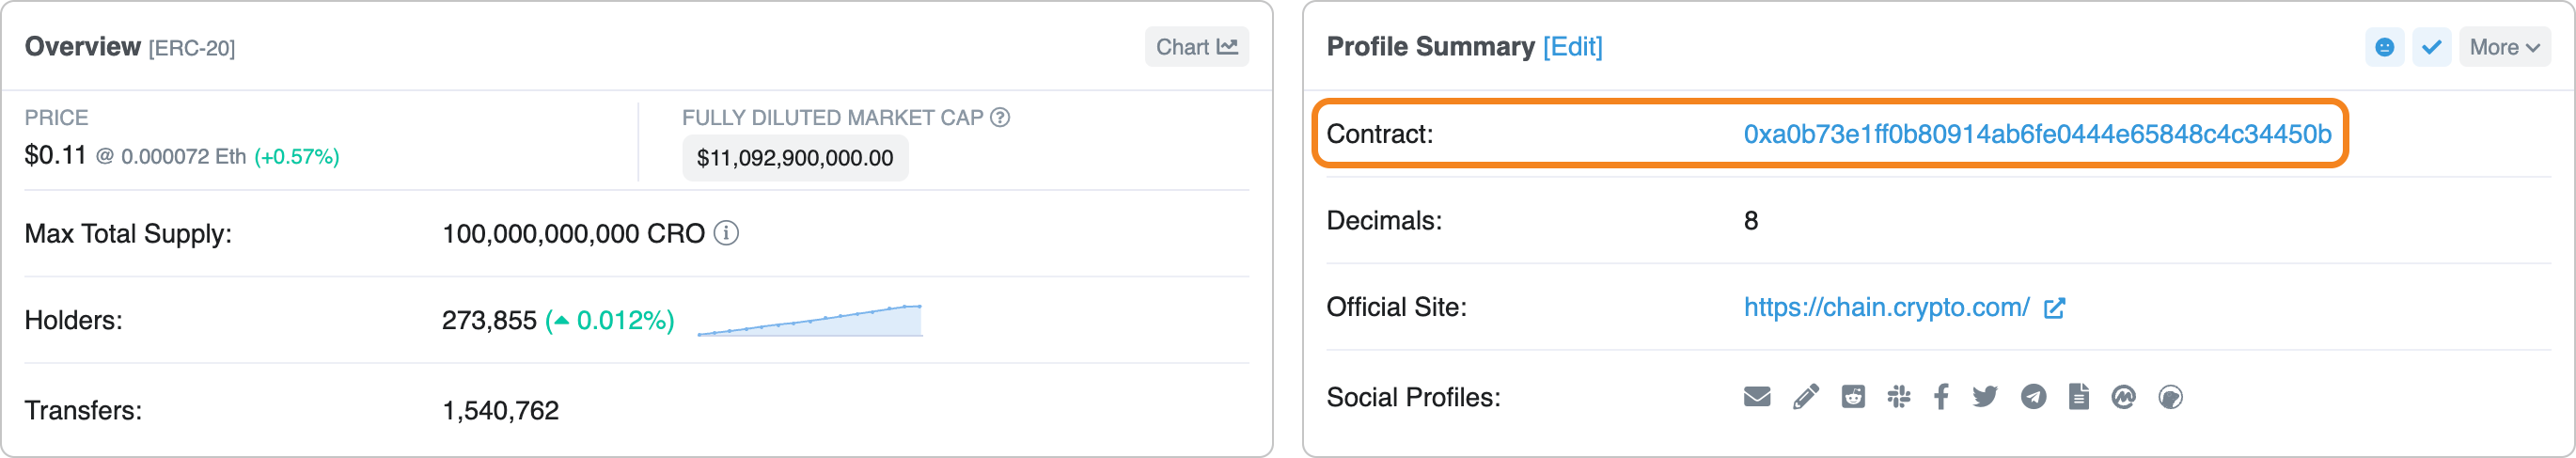
Task: Open the Telegram social profile
Action: [2033, 397]
